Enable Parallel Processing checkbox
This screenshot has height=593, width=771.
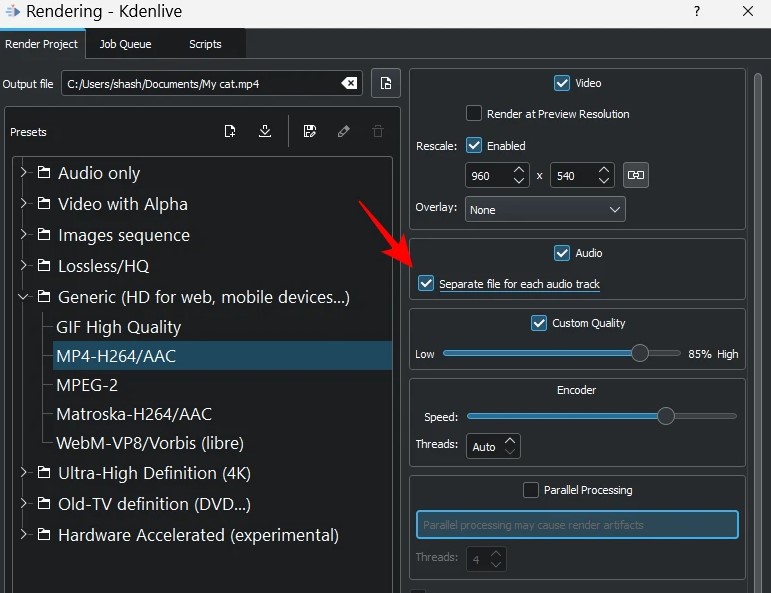[x=531, y=490]
